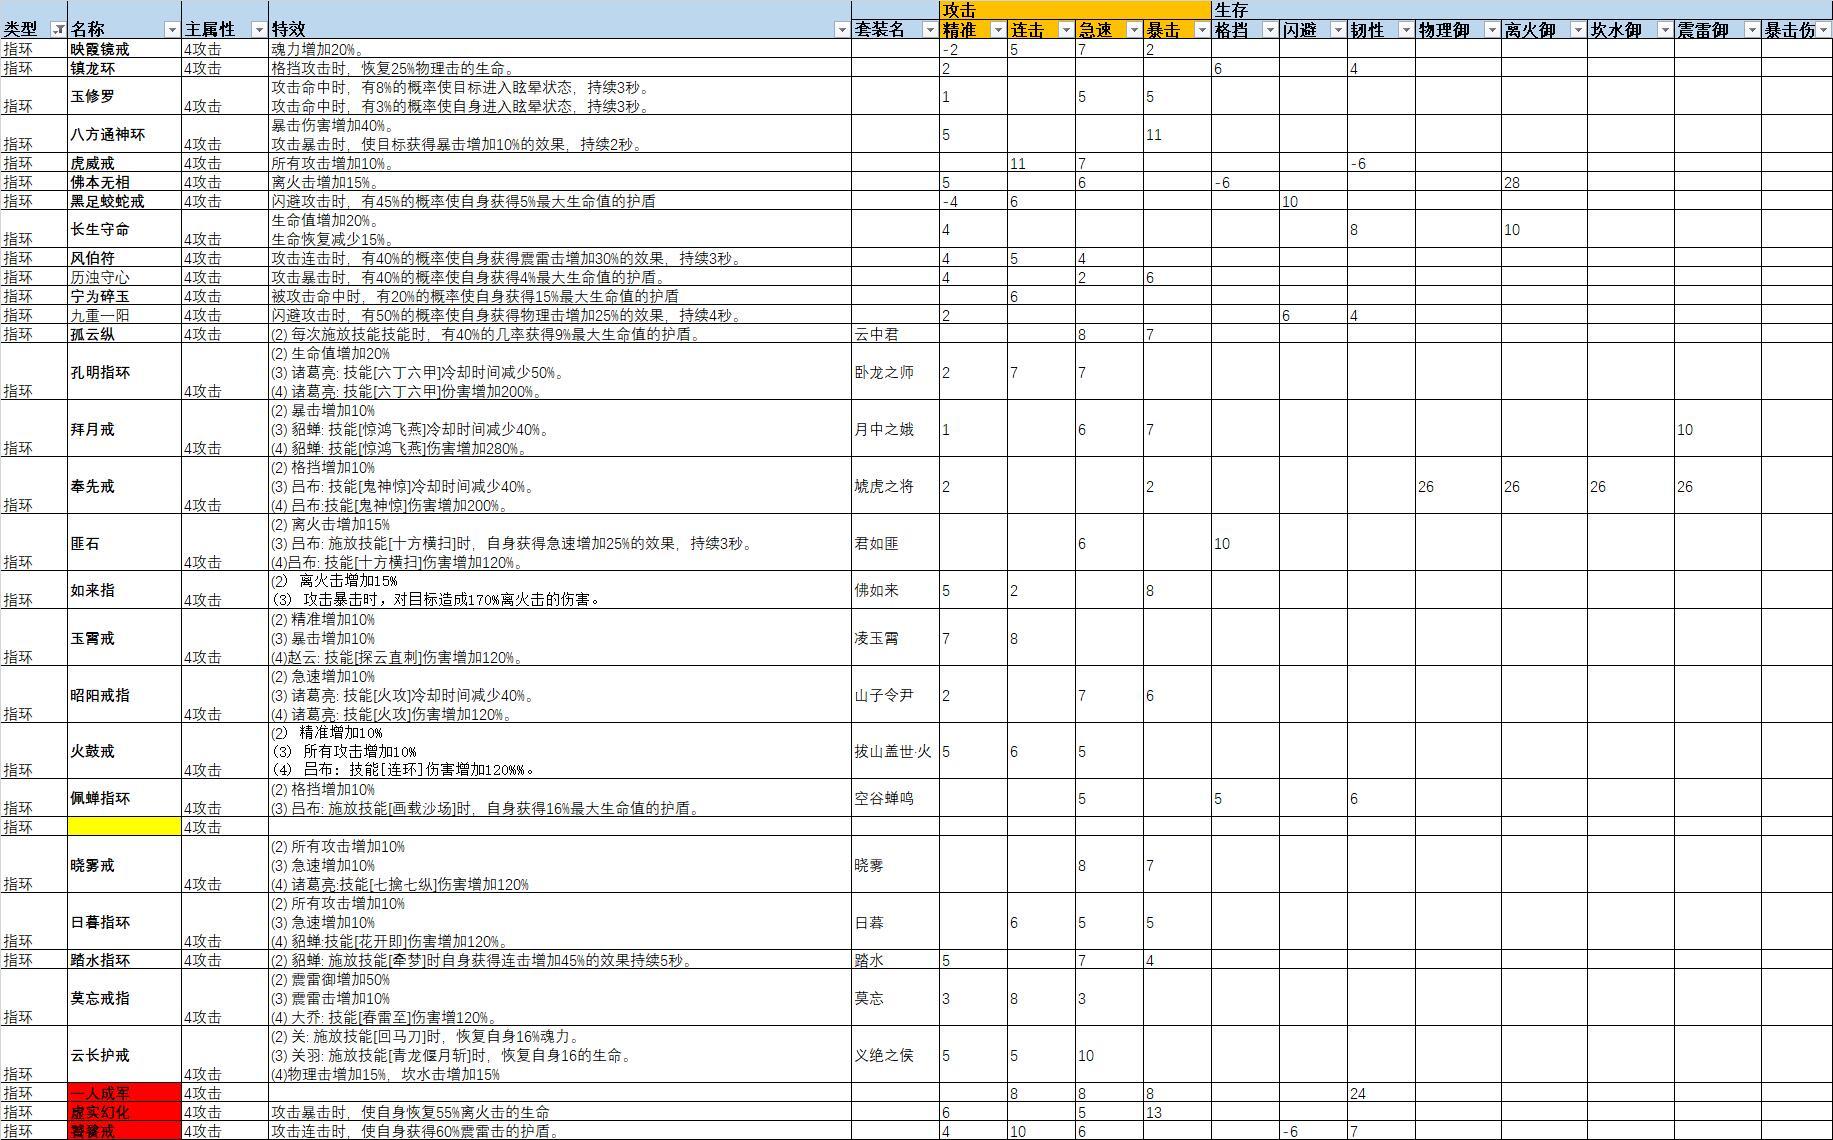Select the empty yellow highlighted name cell
Image resolution: width=1833 pixels, height=1140 pixels.
pyautogui.click(x=124, y=827)
